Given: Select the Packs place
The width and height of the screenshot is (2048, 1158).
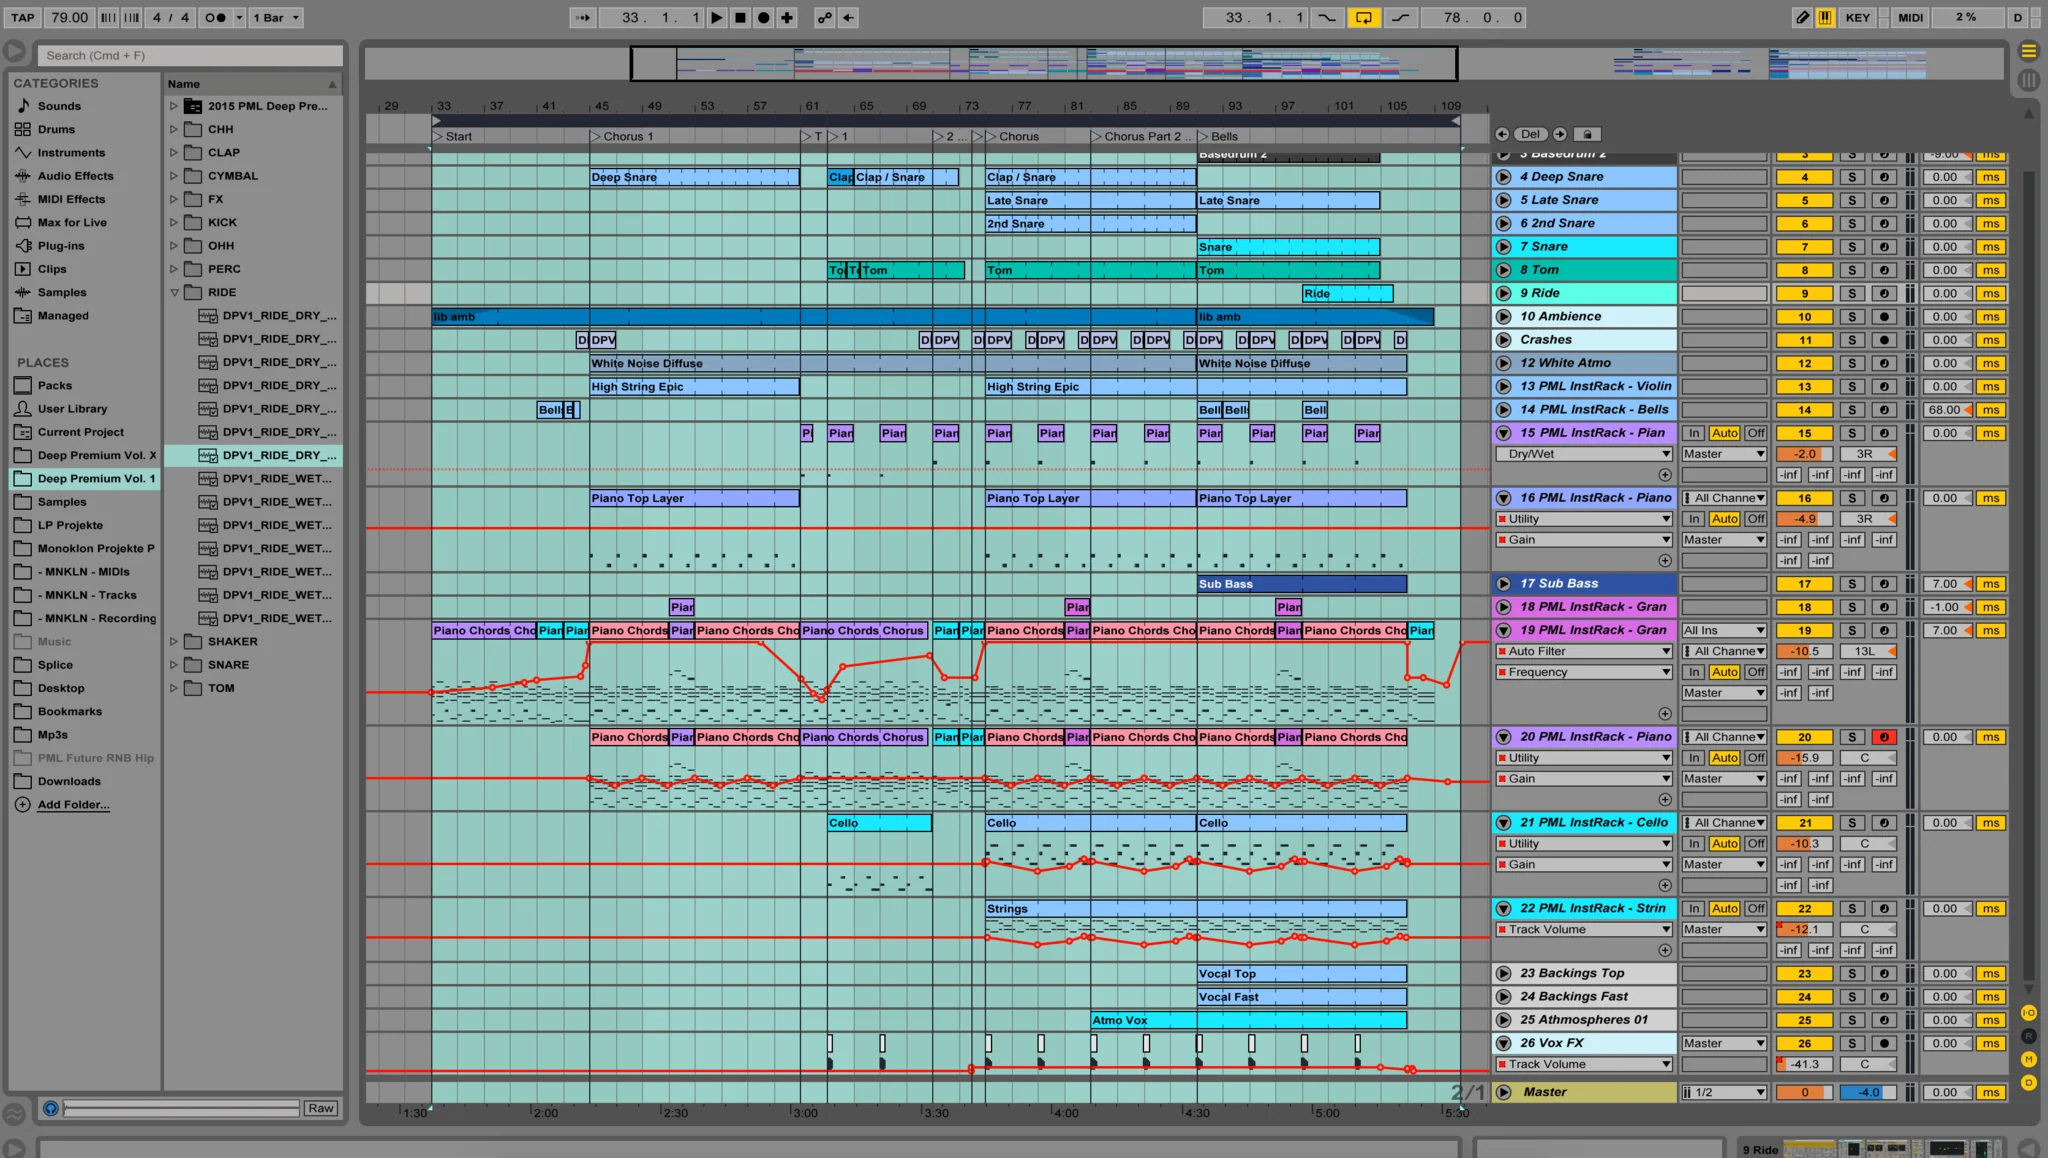Looking at the screenshot, I should point(55,385).
